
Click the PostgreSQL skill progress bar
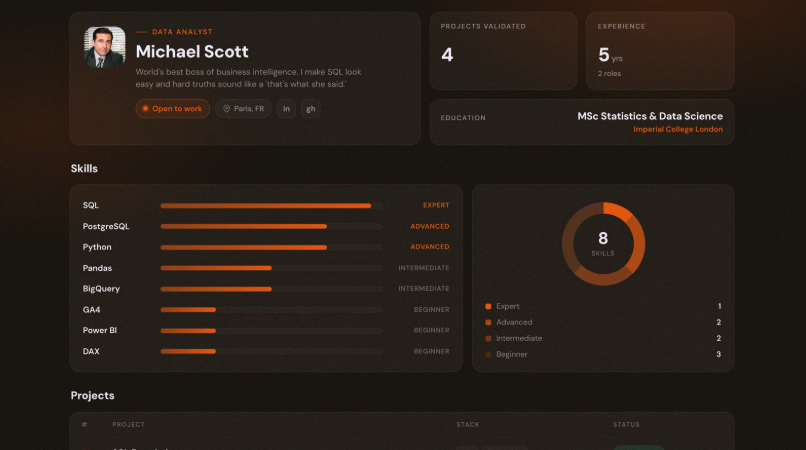tap(271, 226)
